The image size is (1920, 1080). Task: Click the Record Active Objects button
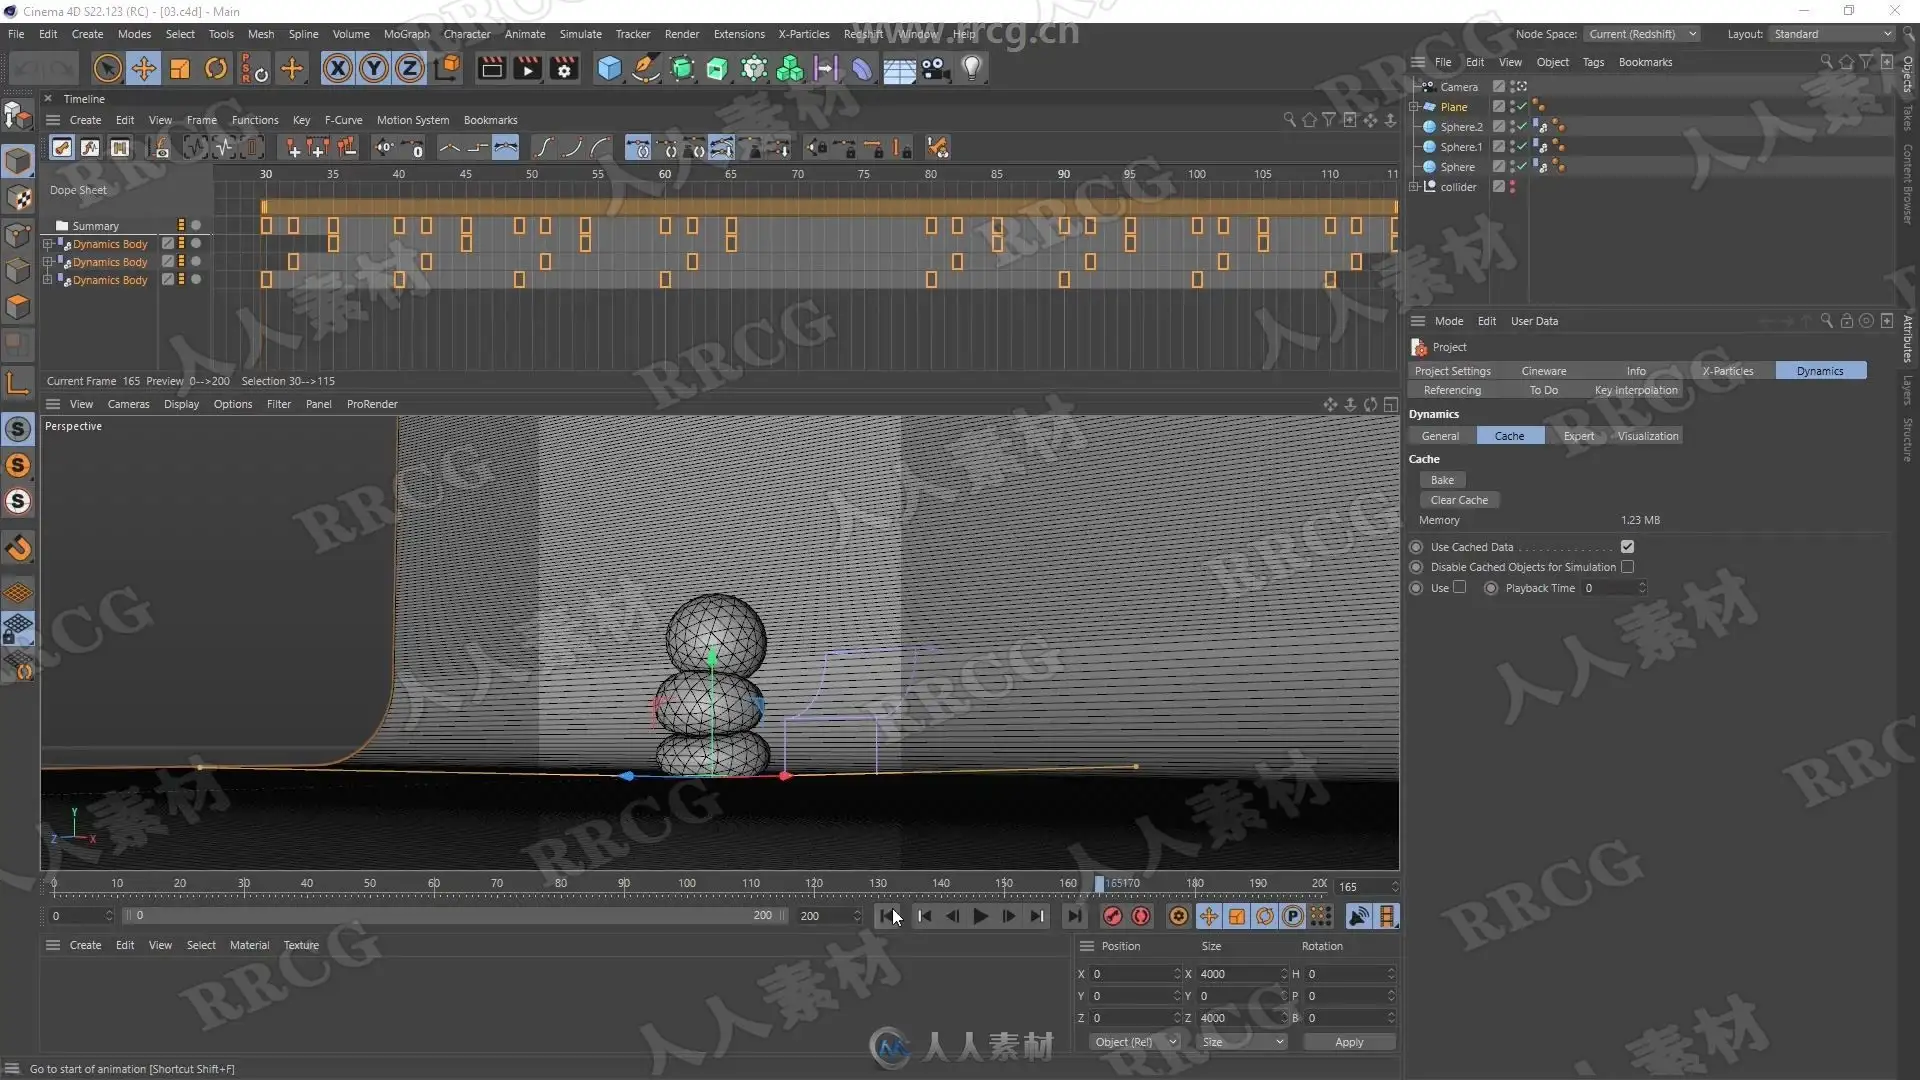point(1113,916)
